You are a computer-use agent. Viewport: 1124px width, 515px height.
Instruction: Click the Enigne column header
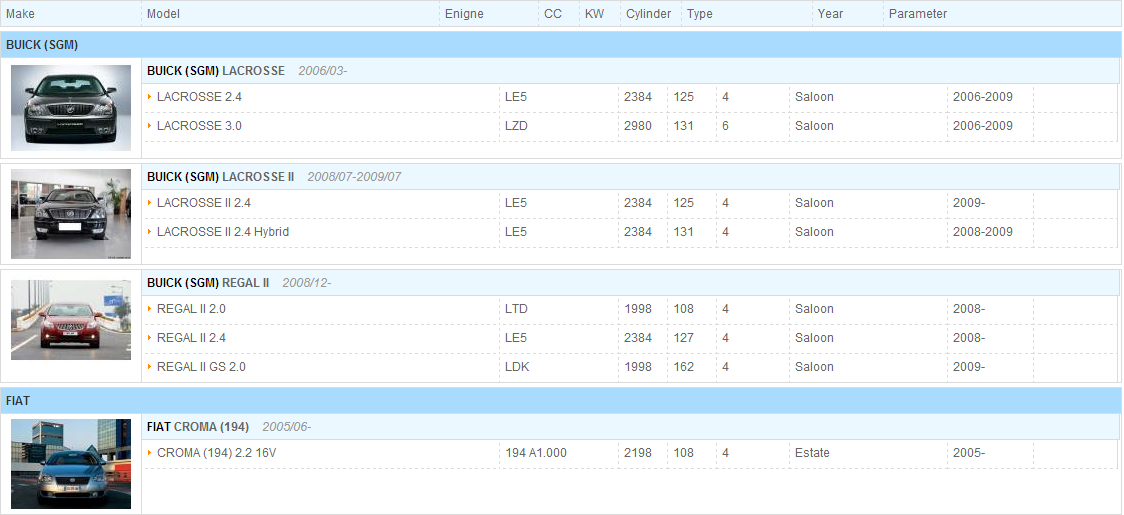pyautogui.click(x=464, y=14)
